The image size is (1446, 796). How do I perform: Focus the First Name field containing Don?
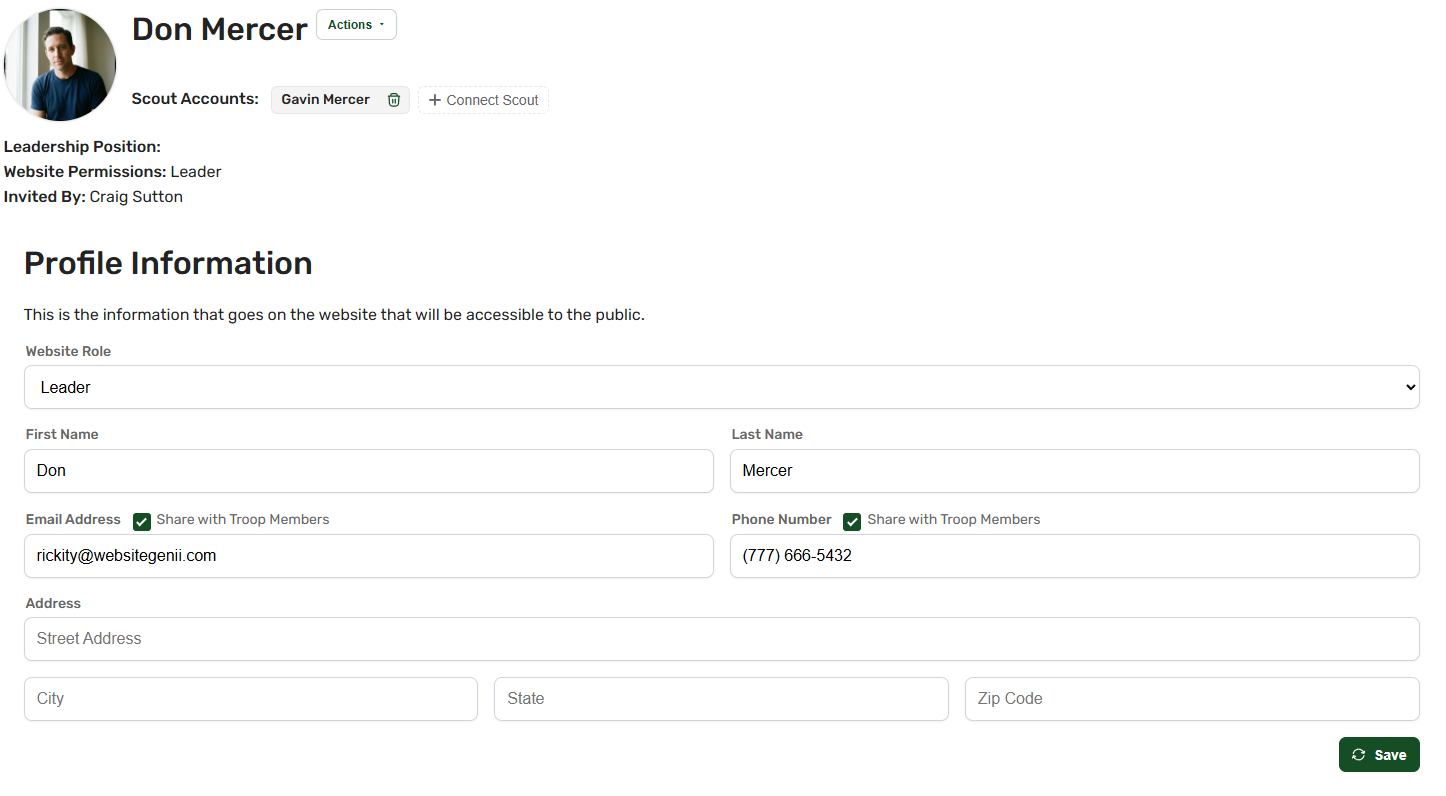click(x=369, y=471)
